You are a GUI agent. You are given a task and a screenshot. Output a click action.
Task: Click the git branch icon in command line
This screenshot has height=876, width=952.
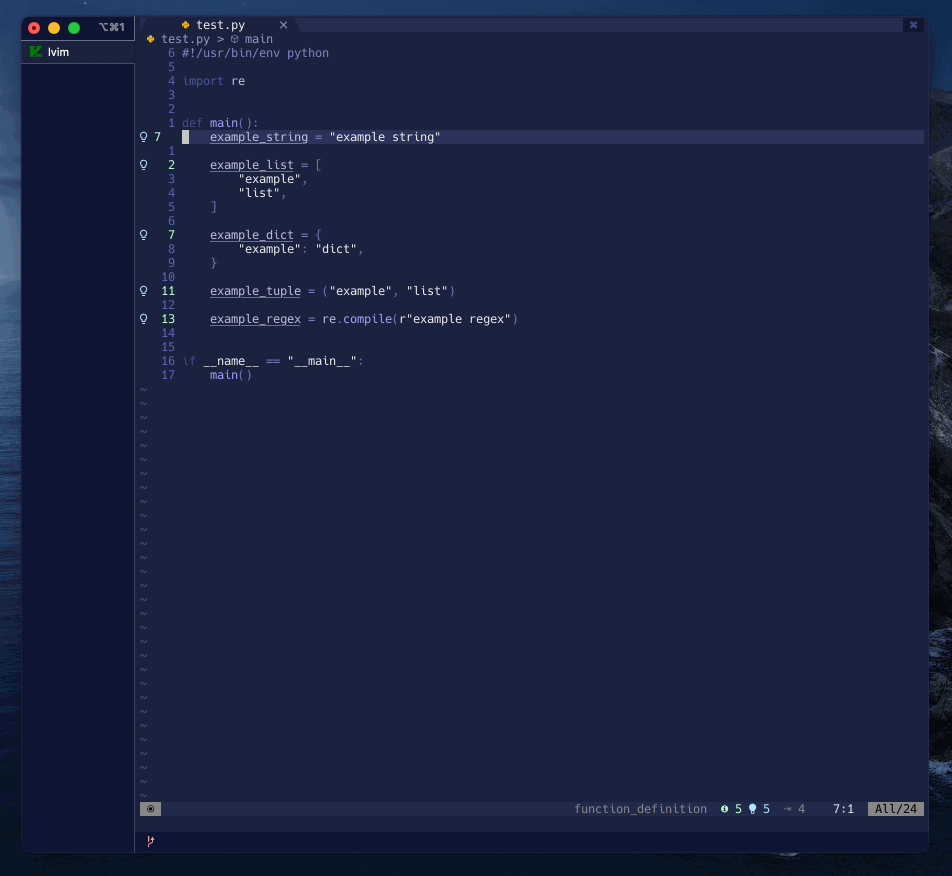151,841
